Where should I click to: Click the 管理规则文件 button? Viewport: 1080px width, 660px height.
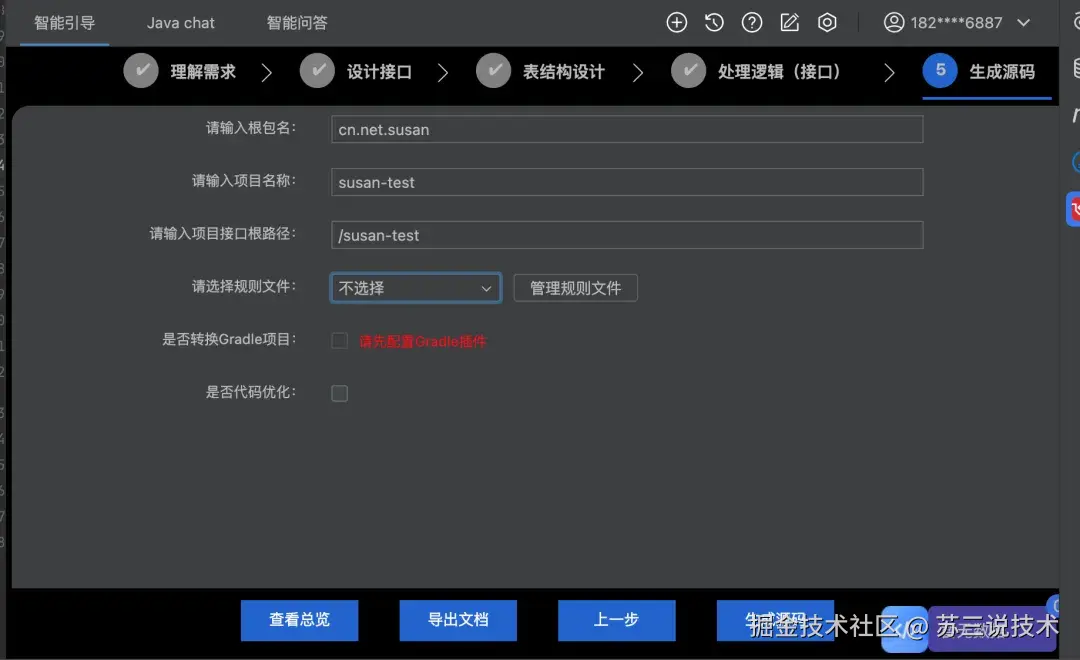click(575, 287)
